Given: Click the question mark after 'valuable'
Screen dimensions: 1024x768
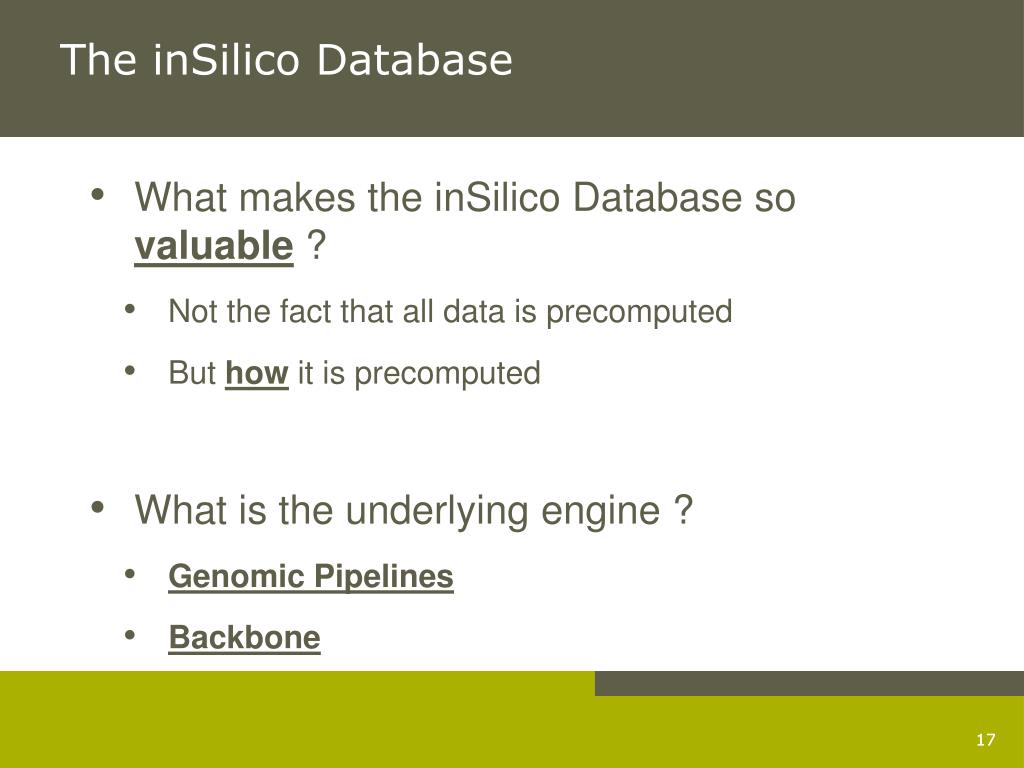Looking at the screenshot, I should 315,246.
